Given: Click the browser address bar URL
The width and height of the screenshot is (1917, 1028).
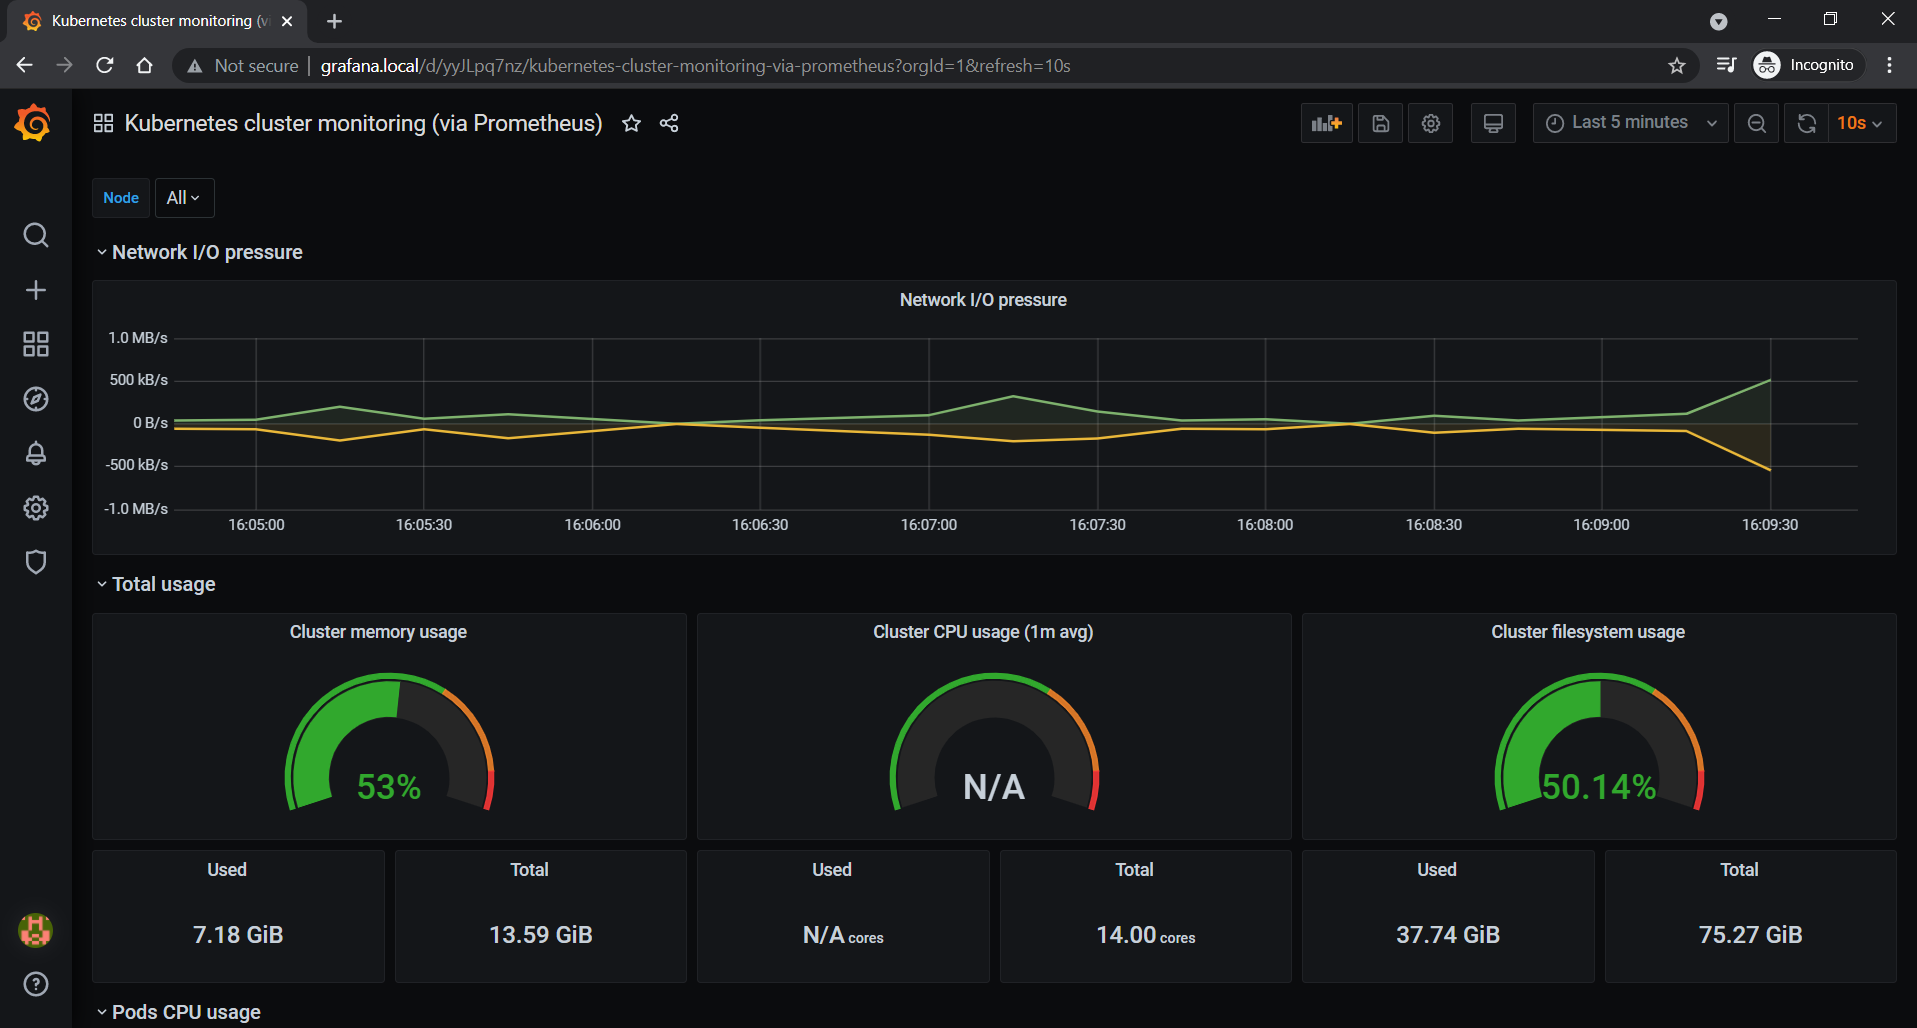Looking at the screenshot, I should pyautogui.click(x=695, y=65).
